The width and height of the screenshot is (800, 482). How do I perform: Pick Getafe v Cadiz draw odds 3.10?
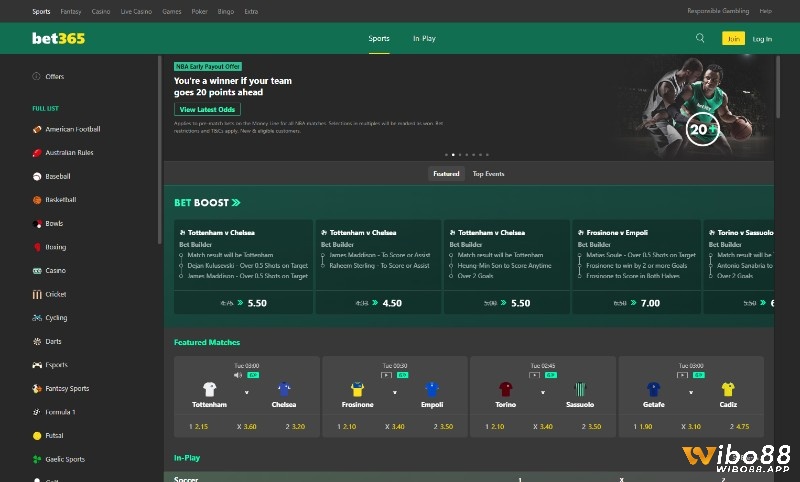click(691, 426)
